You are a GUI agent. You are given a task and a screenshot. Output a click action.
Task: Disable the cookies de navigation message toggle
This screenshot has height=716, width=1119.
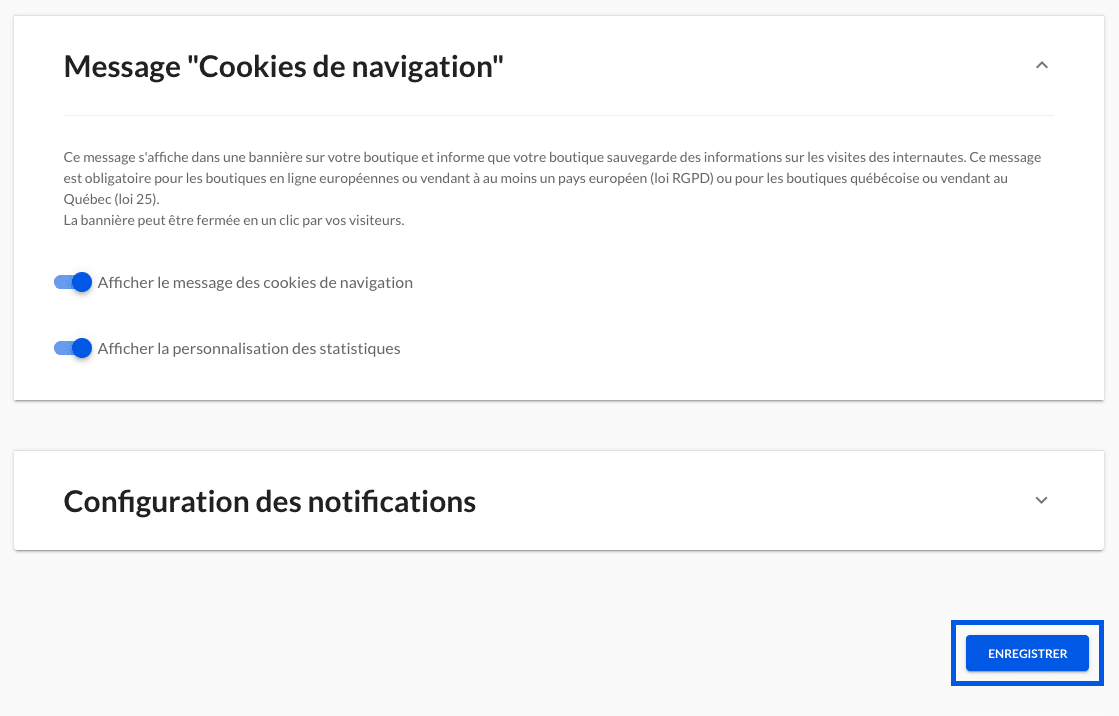73,283
